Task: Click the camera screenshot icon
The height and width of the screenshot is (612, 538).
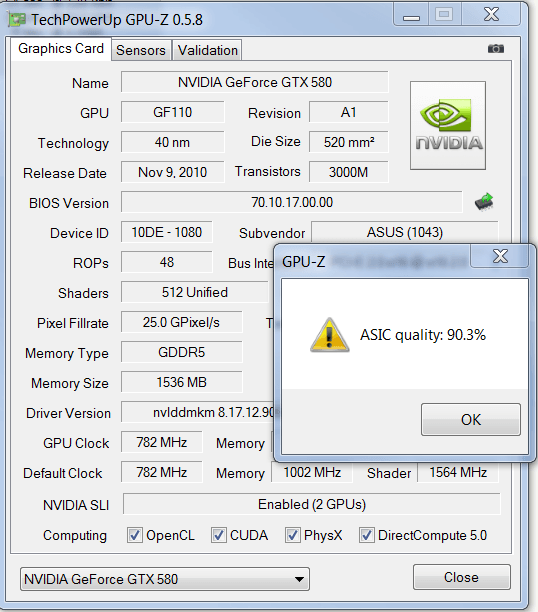Action: (496, 49)
